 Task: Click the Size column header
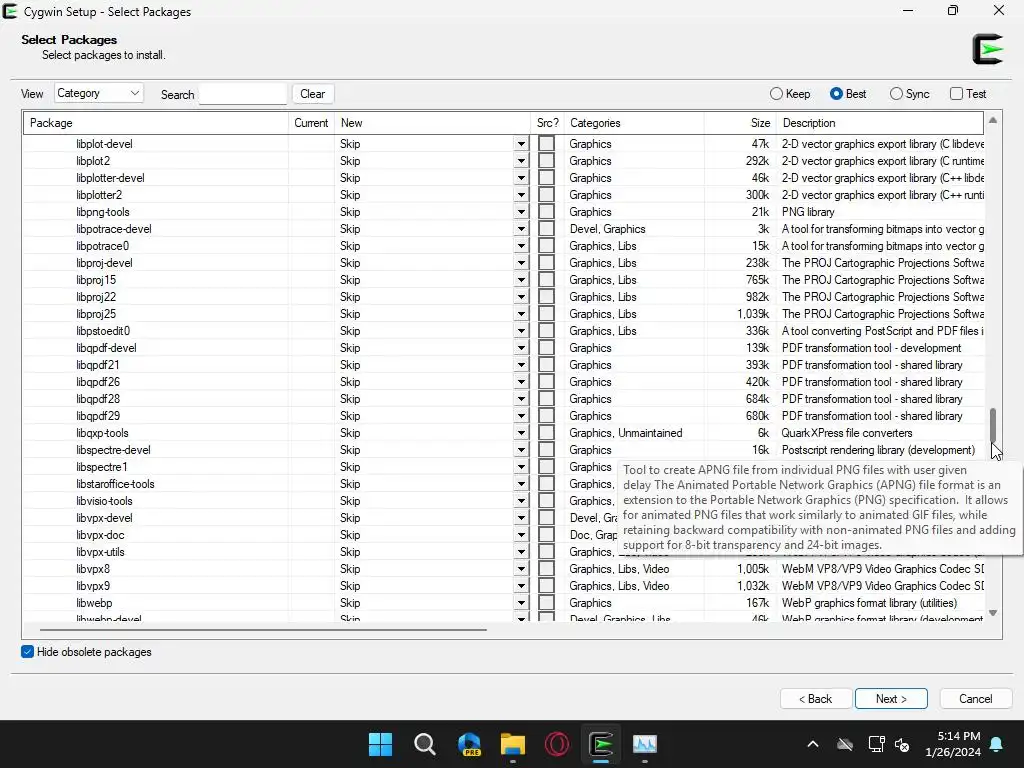click(741, 123)
